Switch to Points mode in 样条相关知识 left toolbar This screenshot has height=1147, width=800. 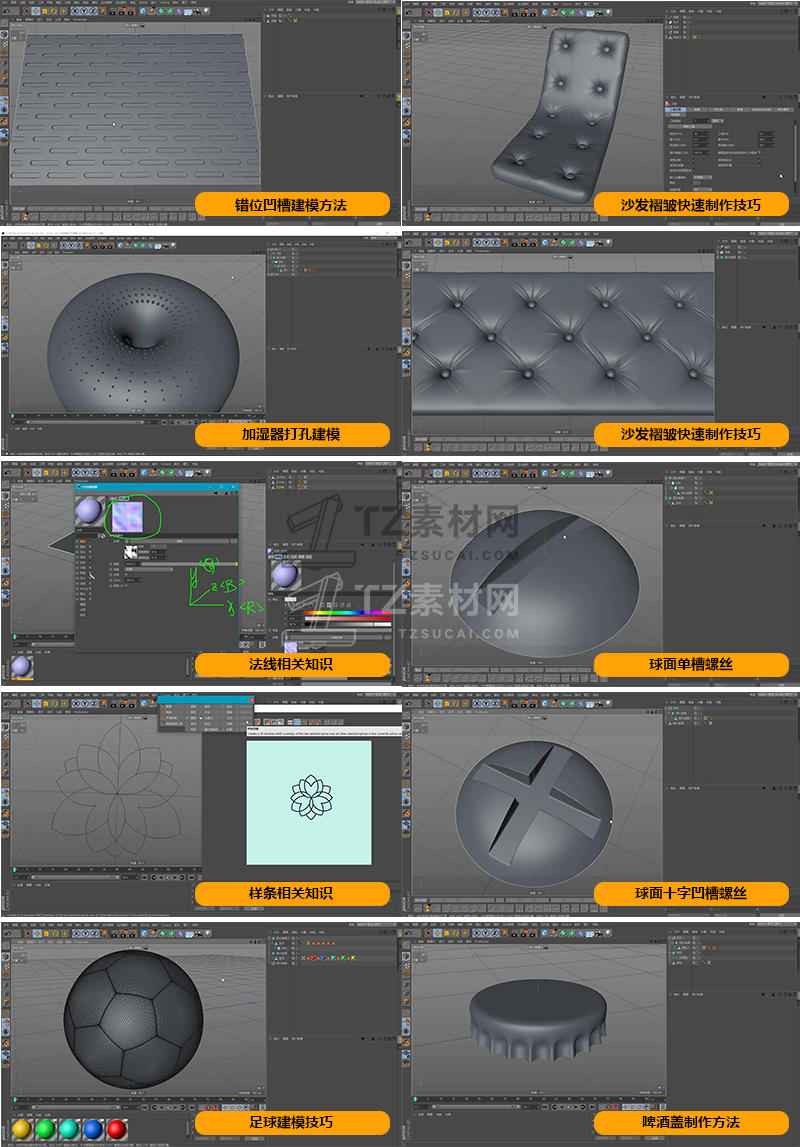[6, 755]
